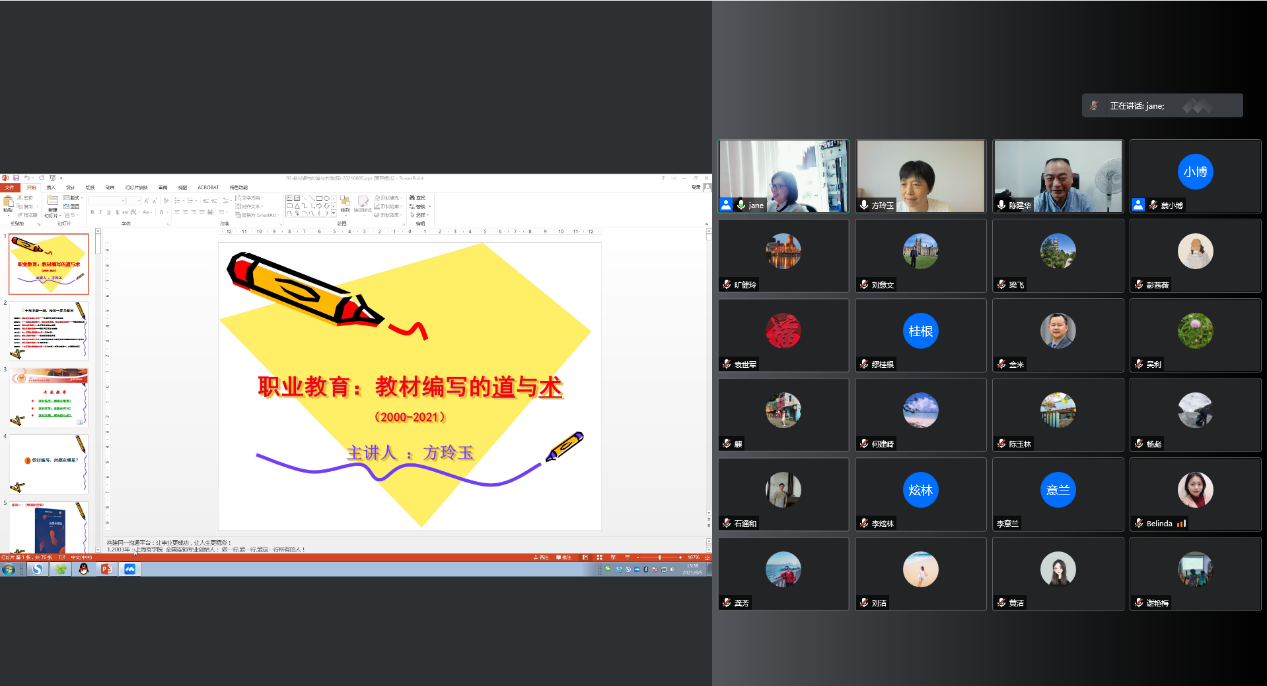
Task: Select slide 4 thumbnail in slide panel
Action: pyautogui.click(x=49, y=463)
